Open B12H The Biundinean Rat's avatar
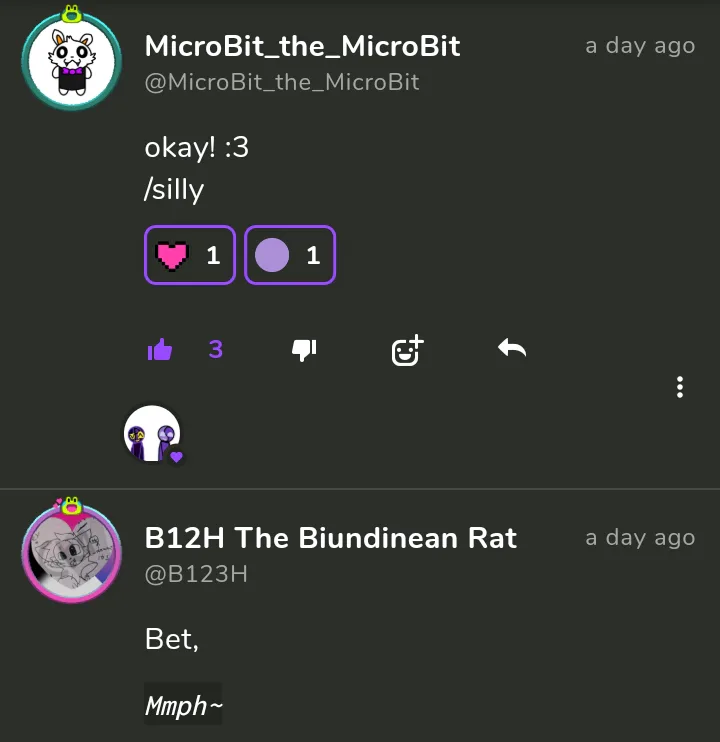The height and width of the screenshot is (742, 720). (72, 553)
